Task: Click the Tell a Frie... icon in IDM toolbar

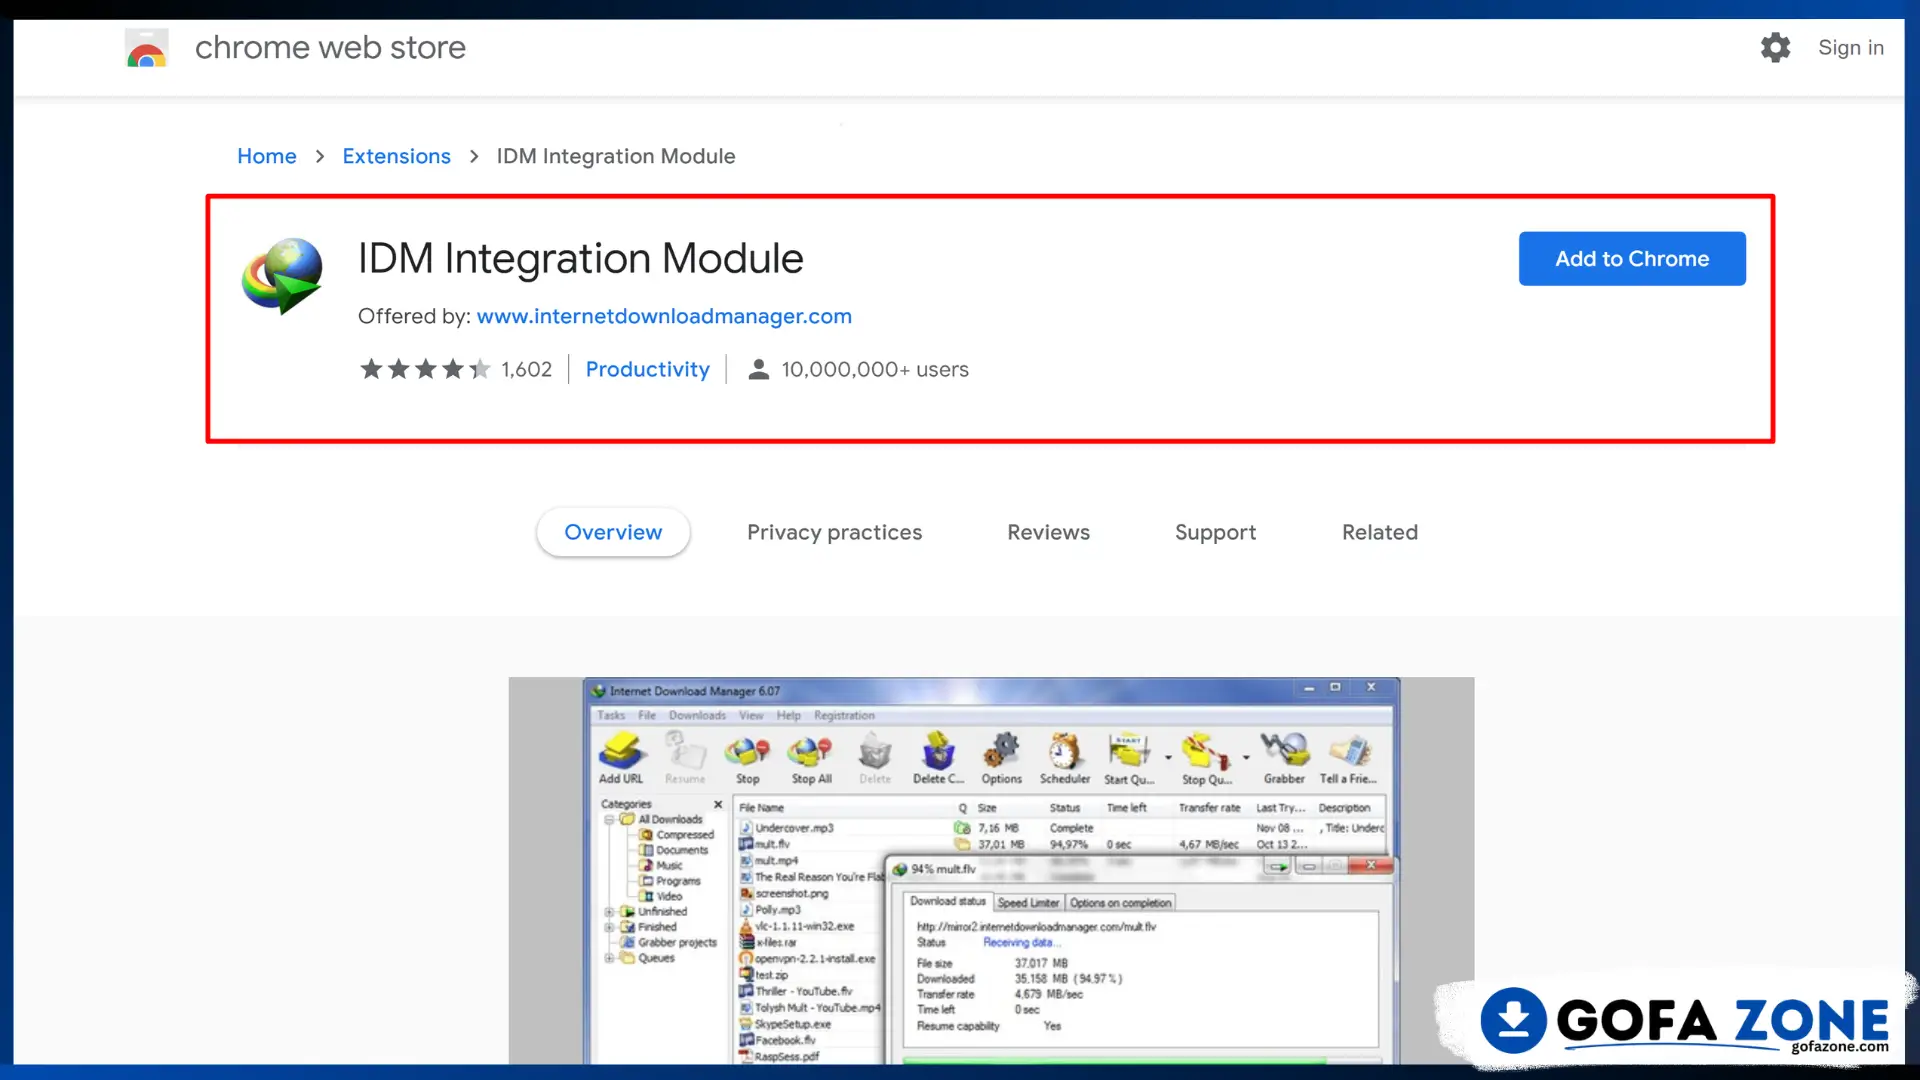Action: (1348, 758)
